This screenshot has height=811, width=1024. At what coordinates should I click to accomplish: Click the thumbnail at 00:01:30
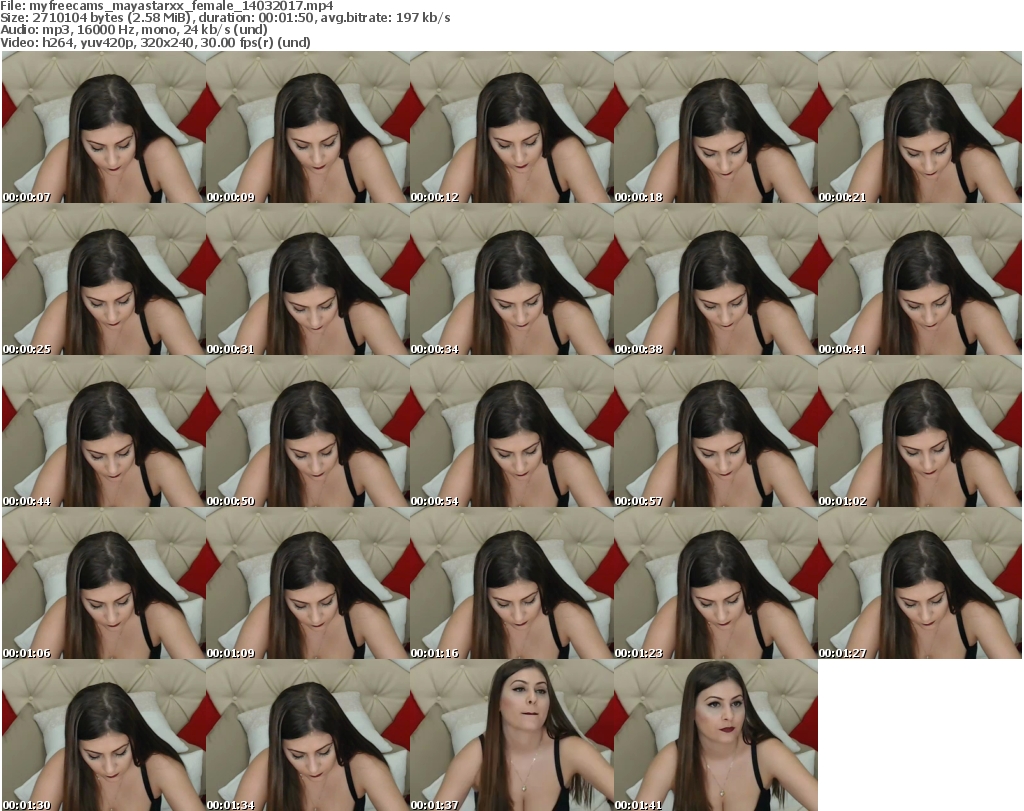(104, 735)
